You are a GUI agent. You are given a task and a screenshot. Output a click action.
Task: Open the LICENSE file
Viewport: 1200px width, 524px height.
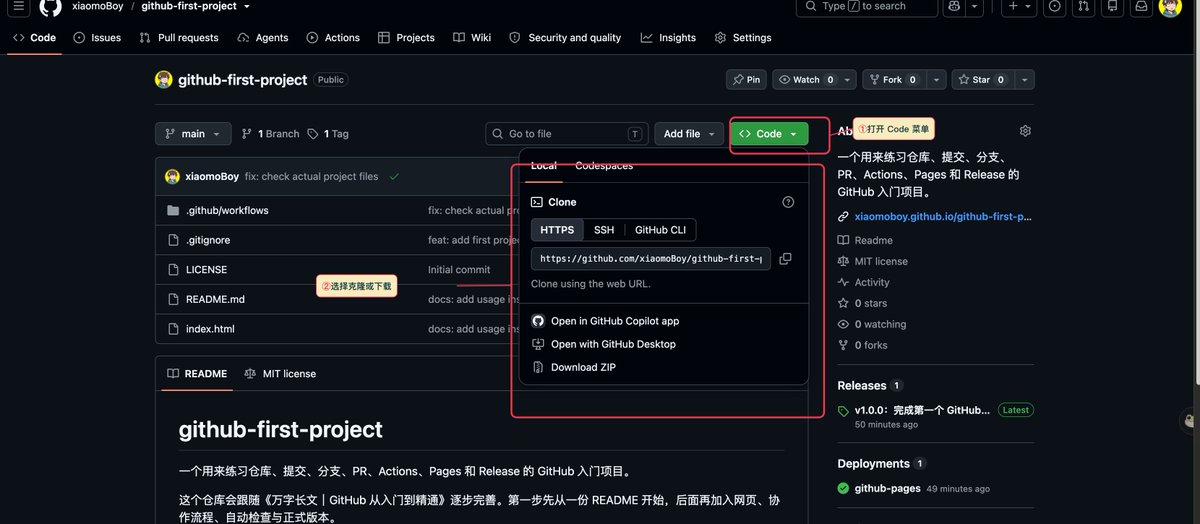point(206,270)
